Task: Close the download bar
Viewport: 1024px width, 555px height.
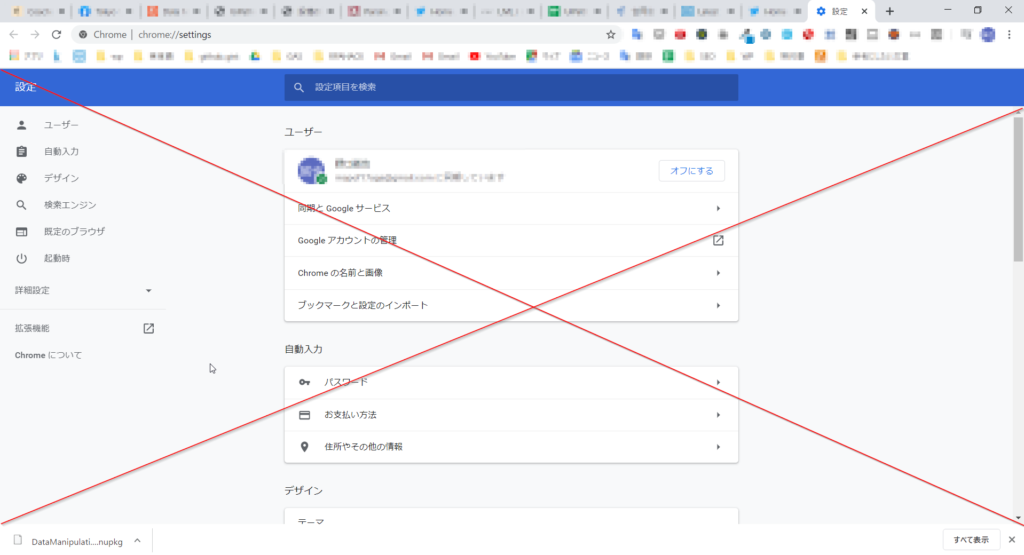Action: pyautogui.click(x=1012, y=540)
